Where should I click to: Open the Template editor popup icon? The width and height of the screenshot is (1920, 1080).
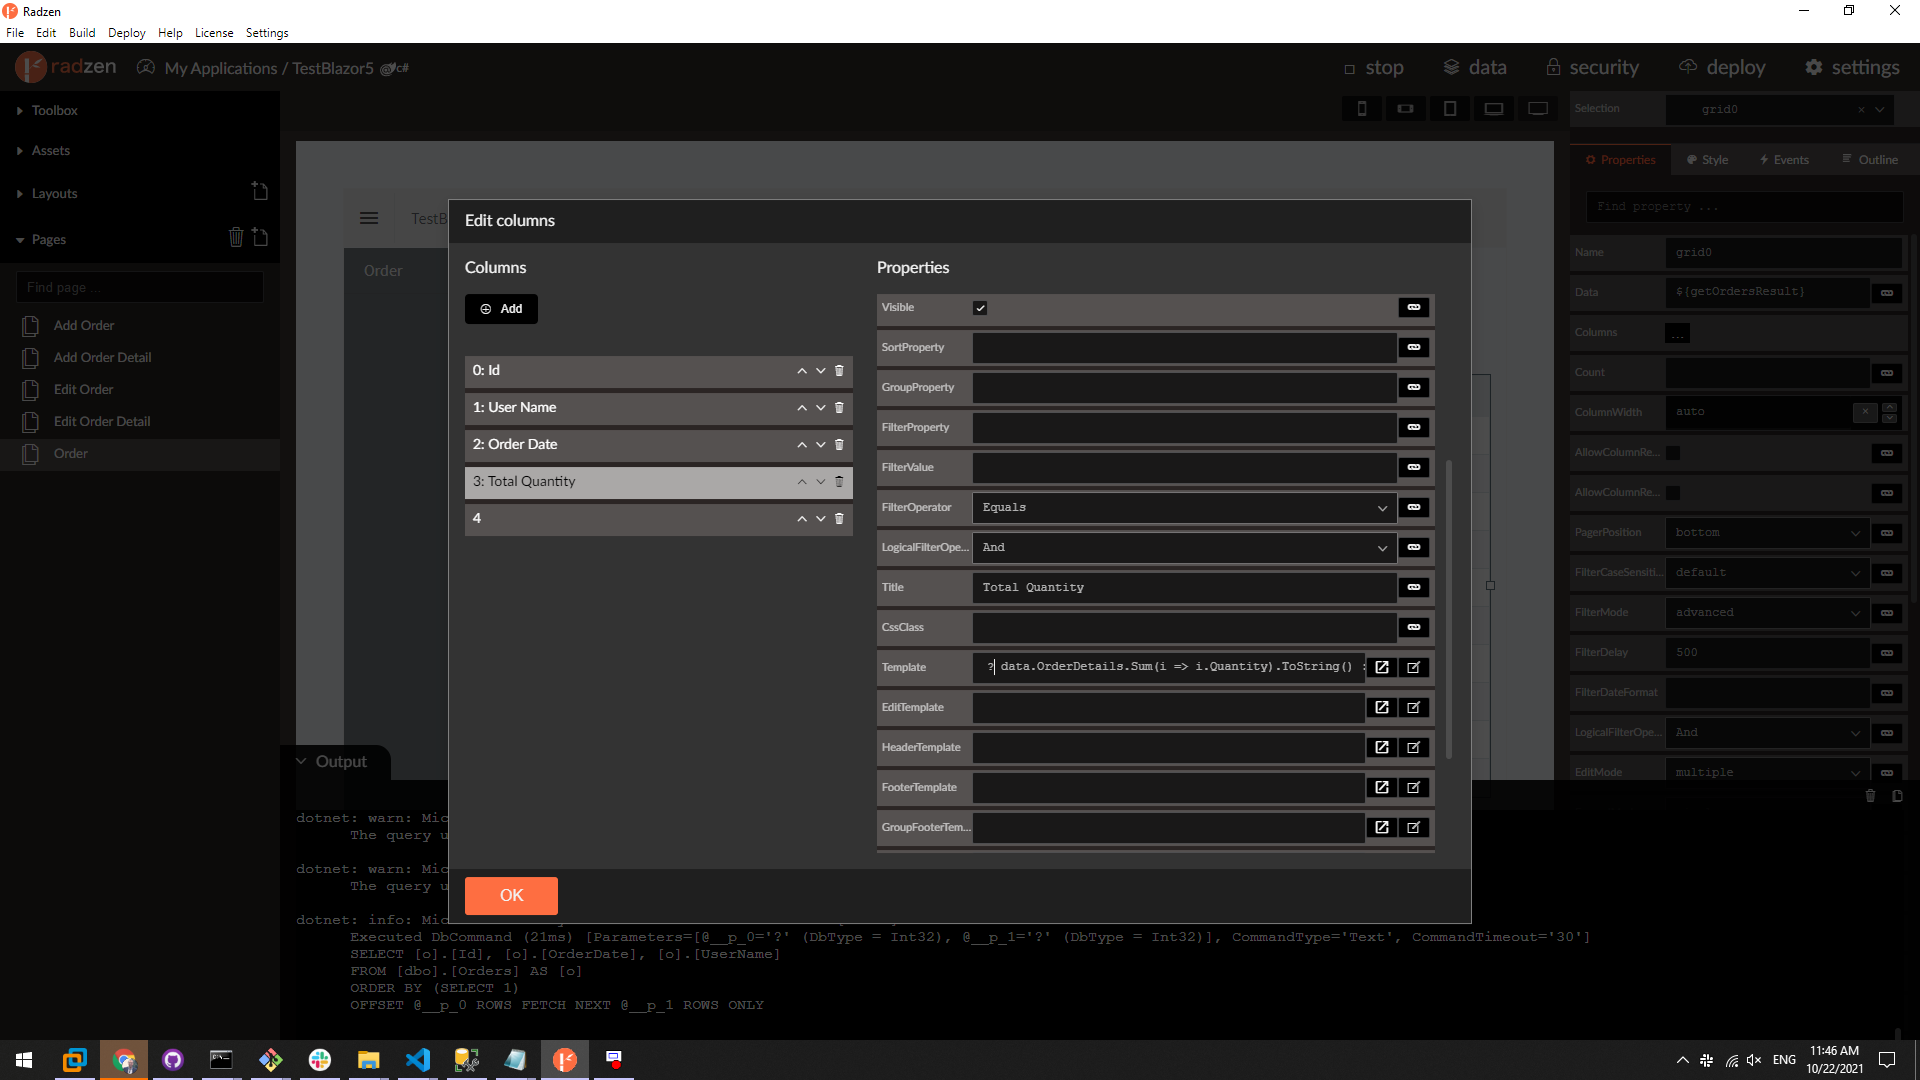tap(1382, 667)
